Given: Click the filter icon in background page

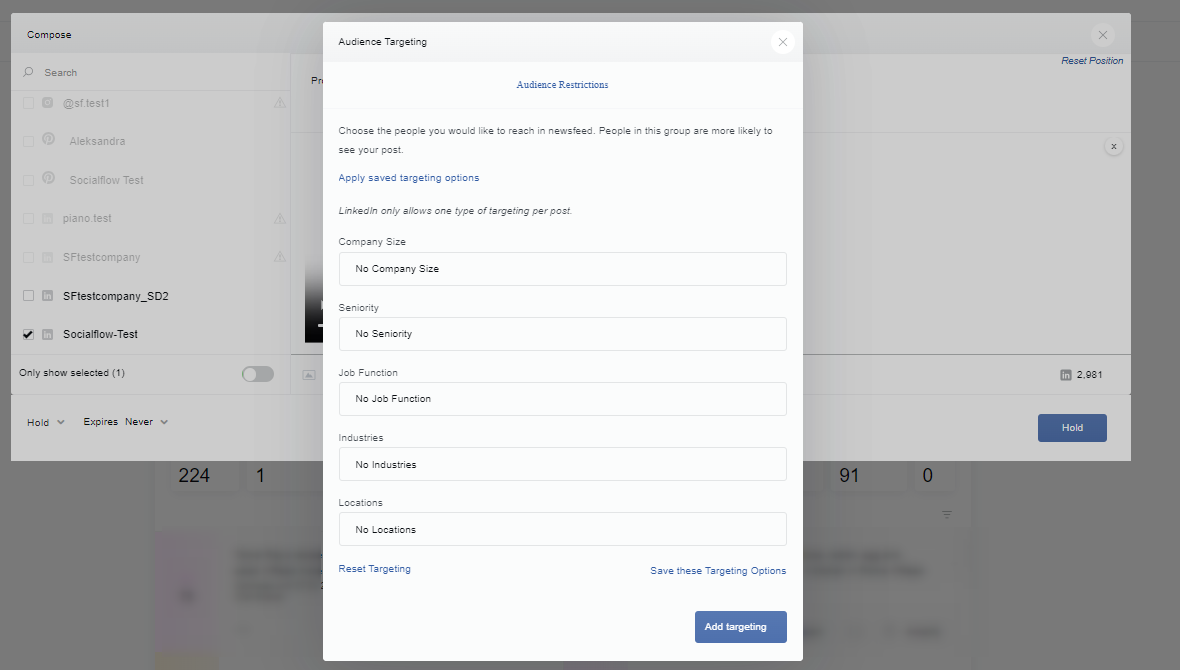Looking at the screenshot, I should pos(947,514).
